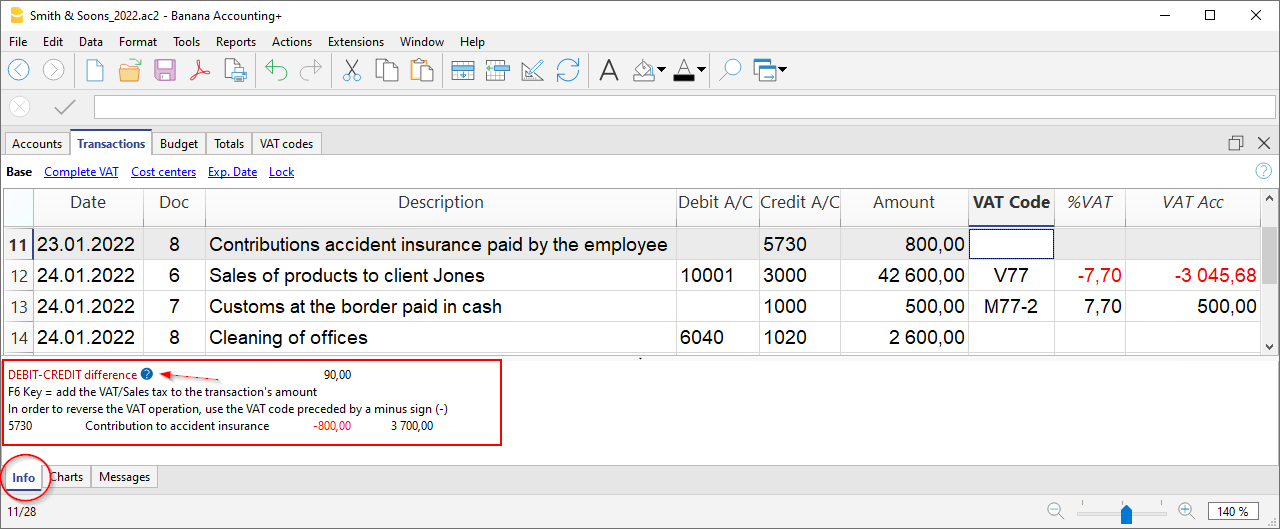Click the Cost centers view link
Viewport: 1280px width, 529px height.
163,172
